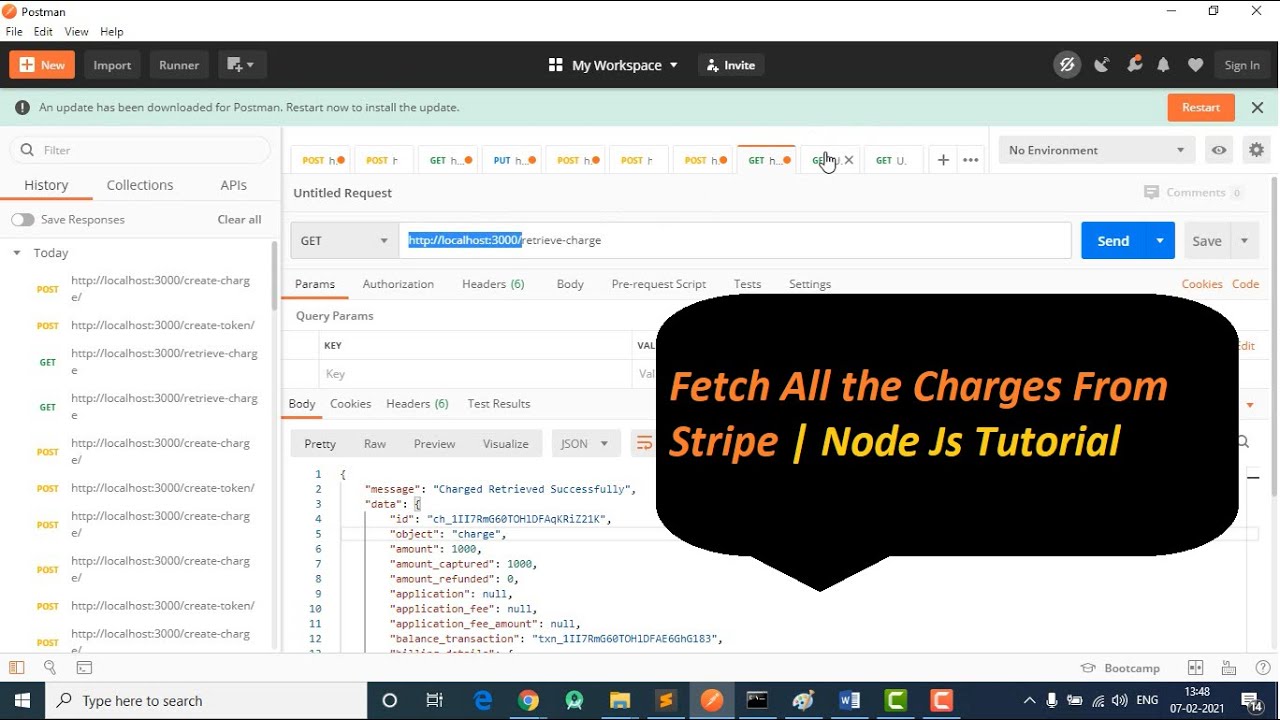
Task: Toggle response line wrap icon
Action: coord(644,443)
